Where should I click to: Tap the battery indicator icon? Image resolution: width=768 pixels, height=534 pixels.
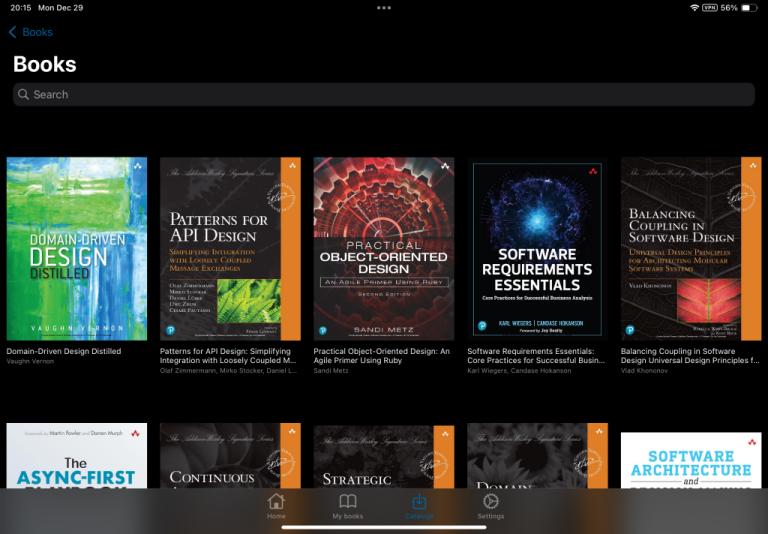coord(750,8)
